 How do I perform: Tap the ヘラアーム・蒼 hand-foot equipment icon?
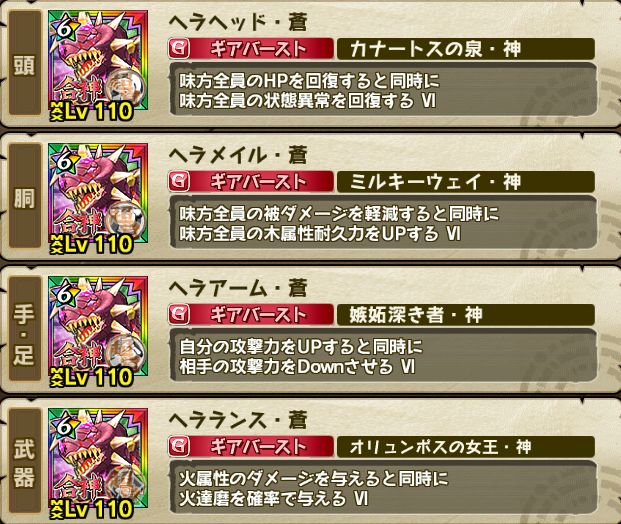point(98,331)
